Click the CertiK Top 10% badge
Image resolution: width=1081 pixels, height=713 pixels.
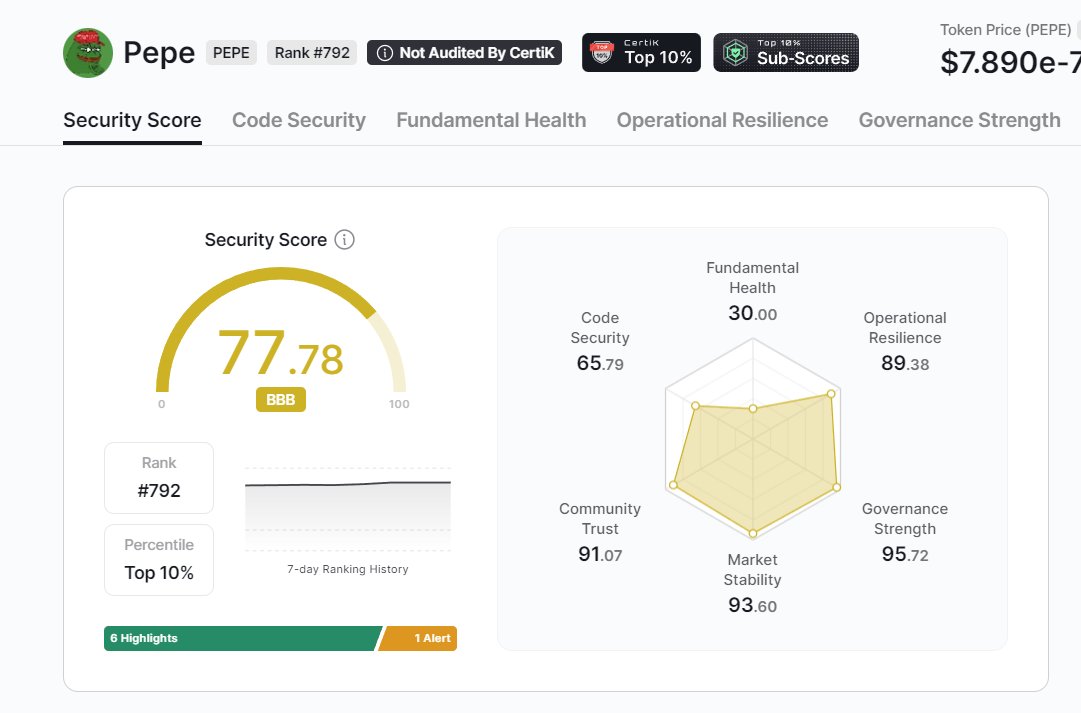tap(641, 52)
